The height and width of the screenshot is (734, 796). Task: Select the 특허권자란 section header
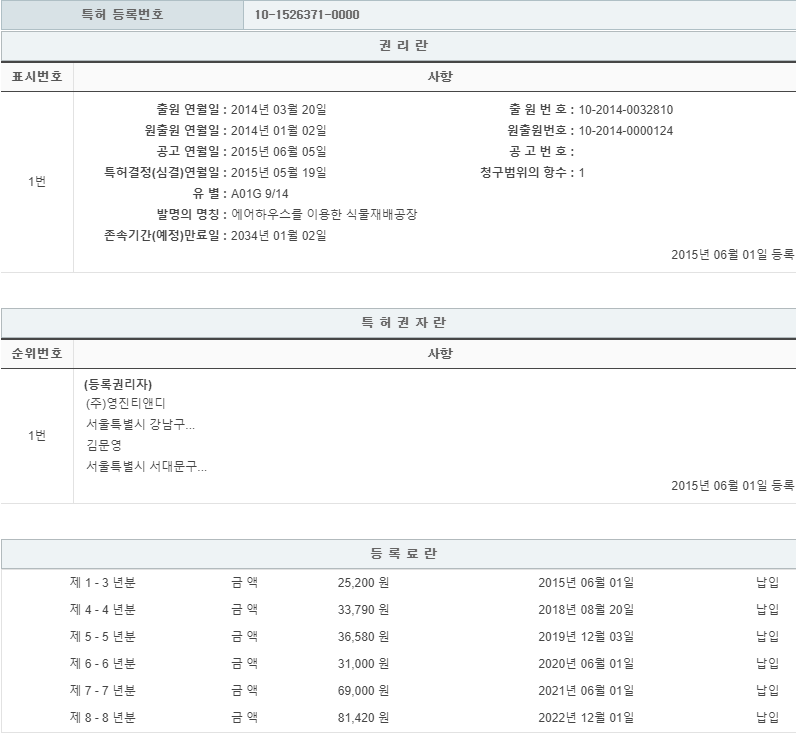[x=398, y=323]
